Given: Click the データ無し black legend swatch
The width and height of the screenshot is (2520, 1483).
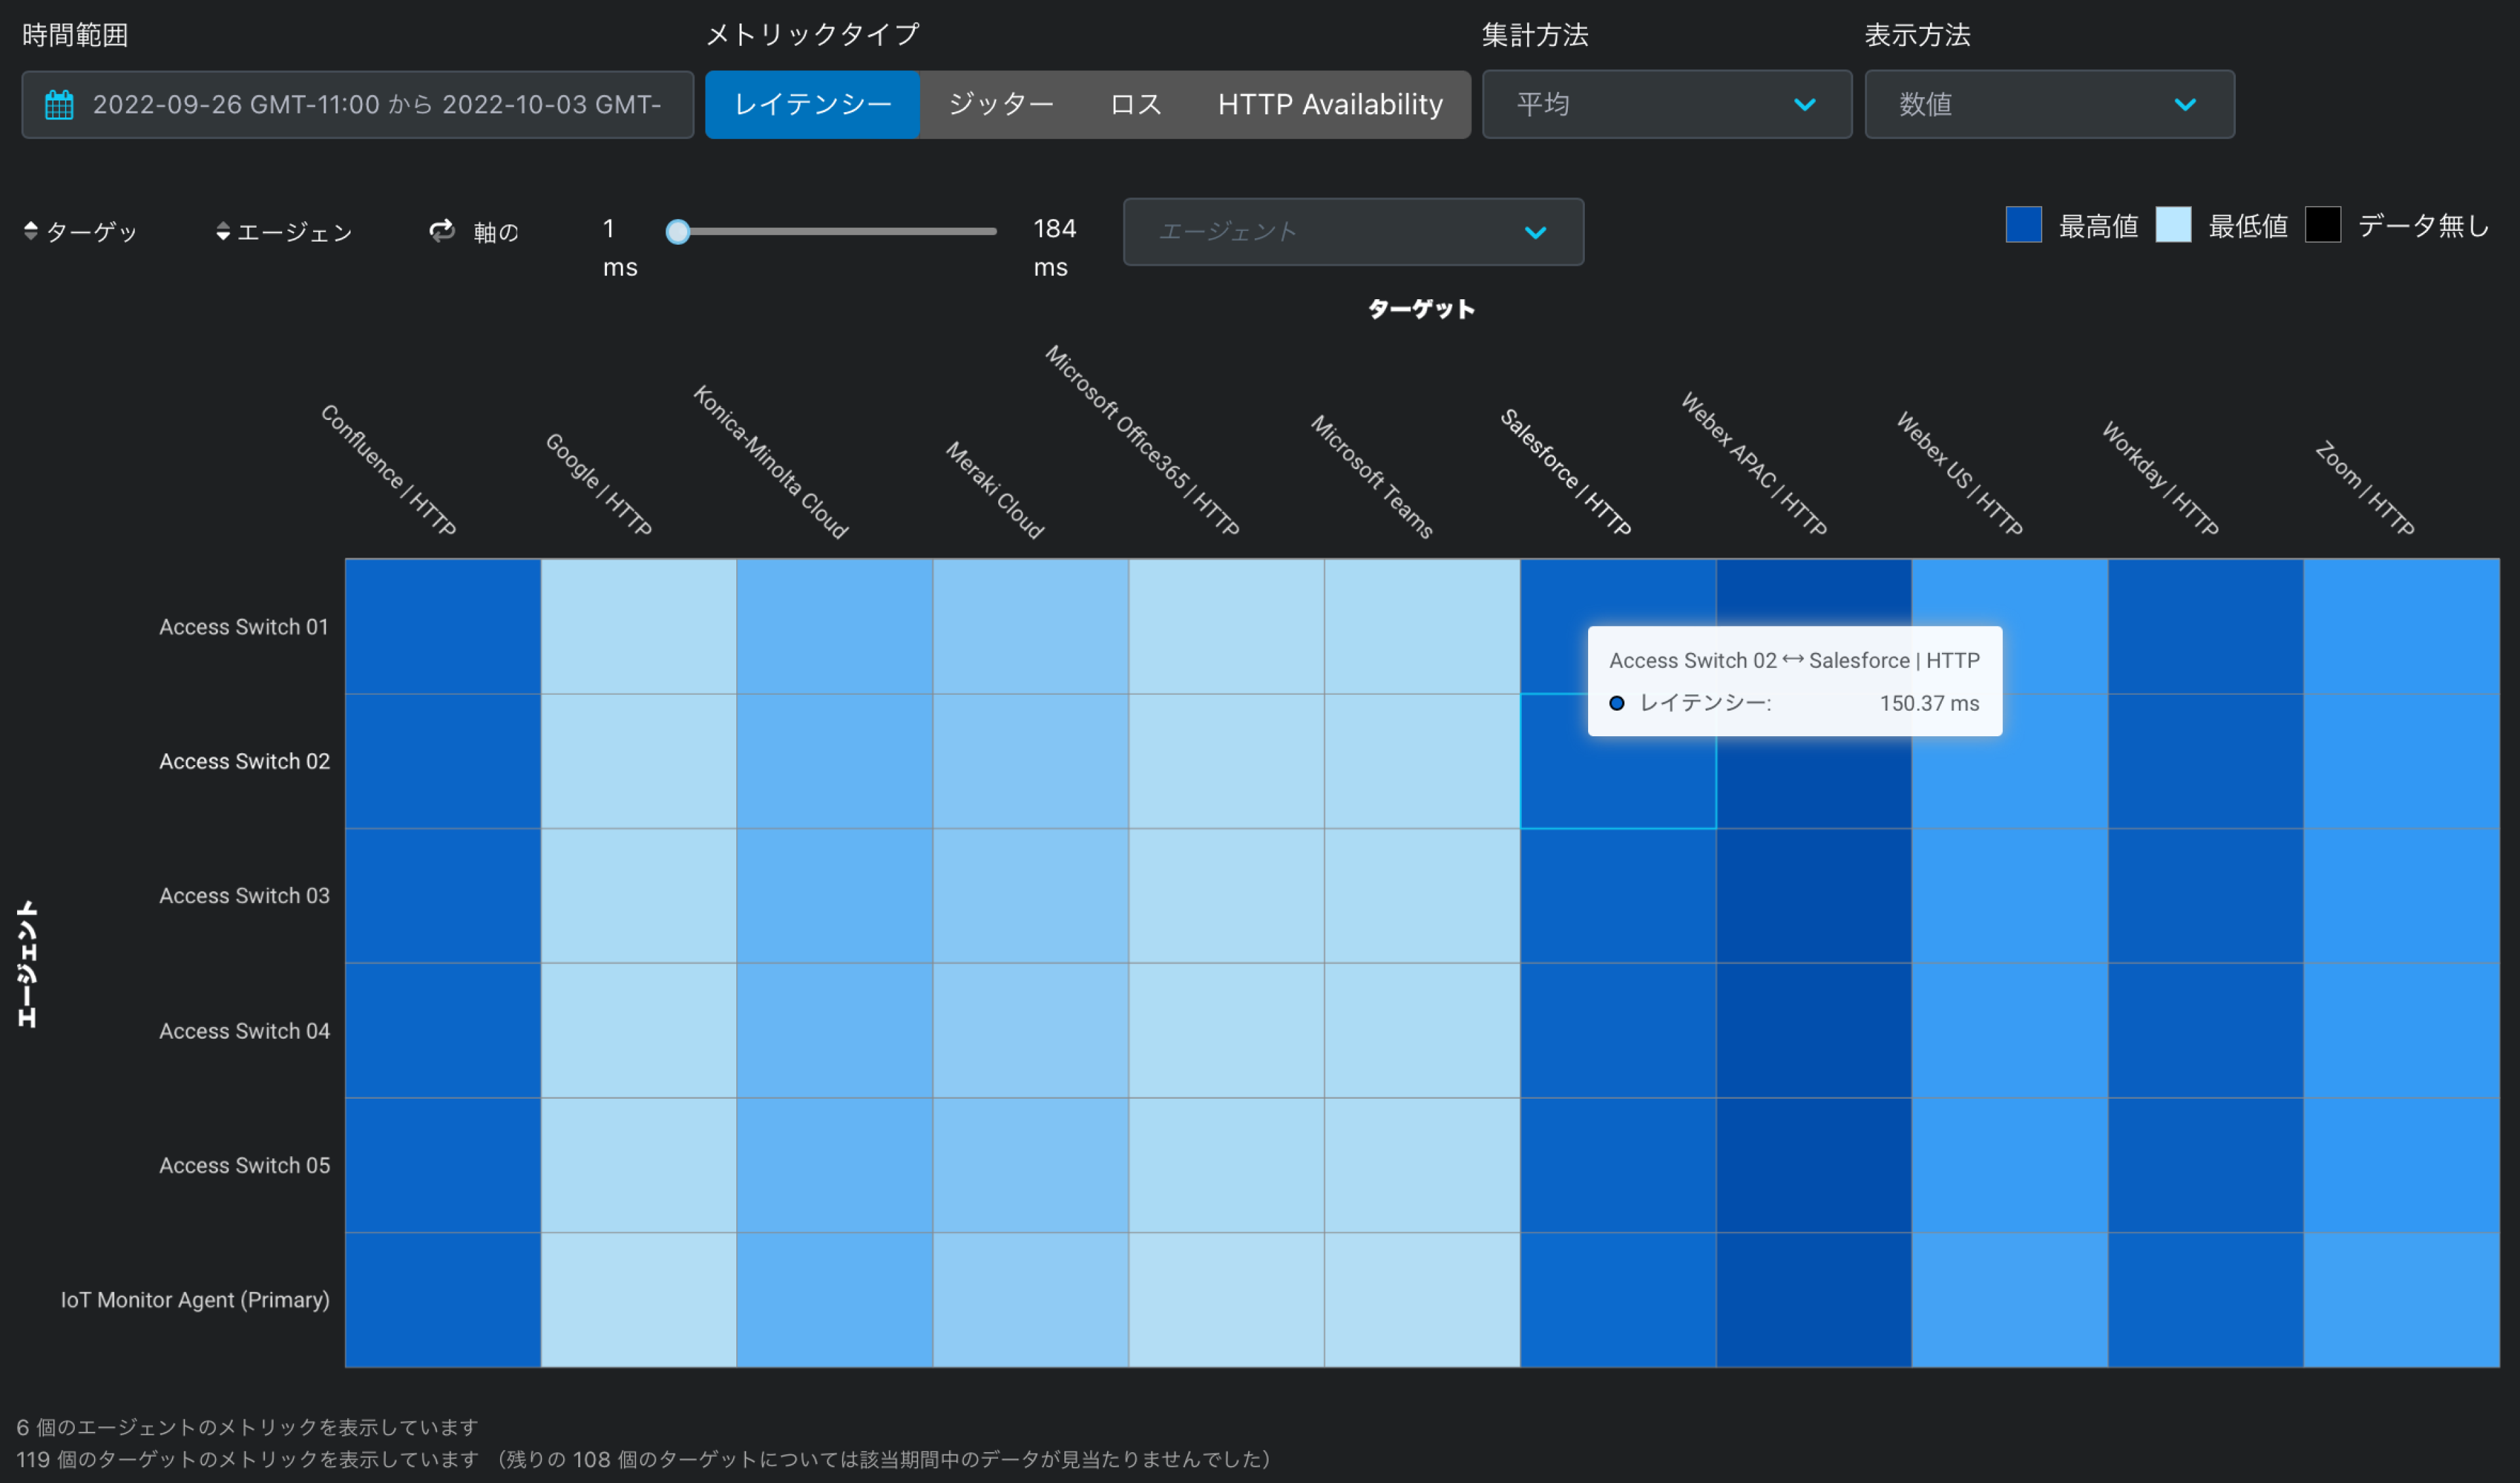Looking at the screenshot, I should pos(2323,224).
